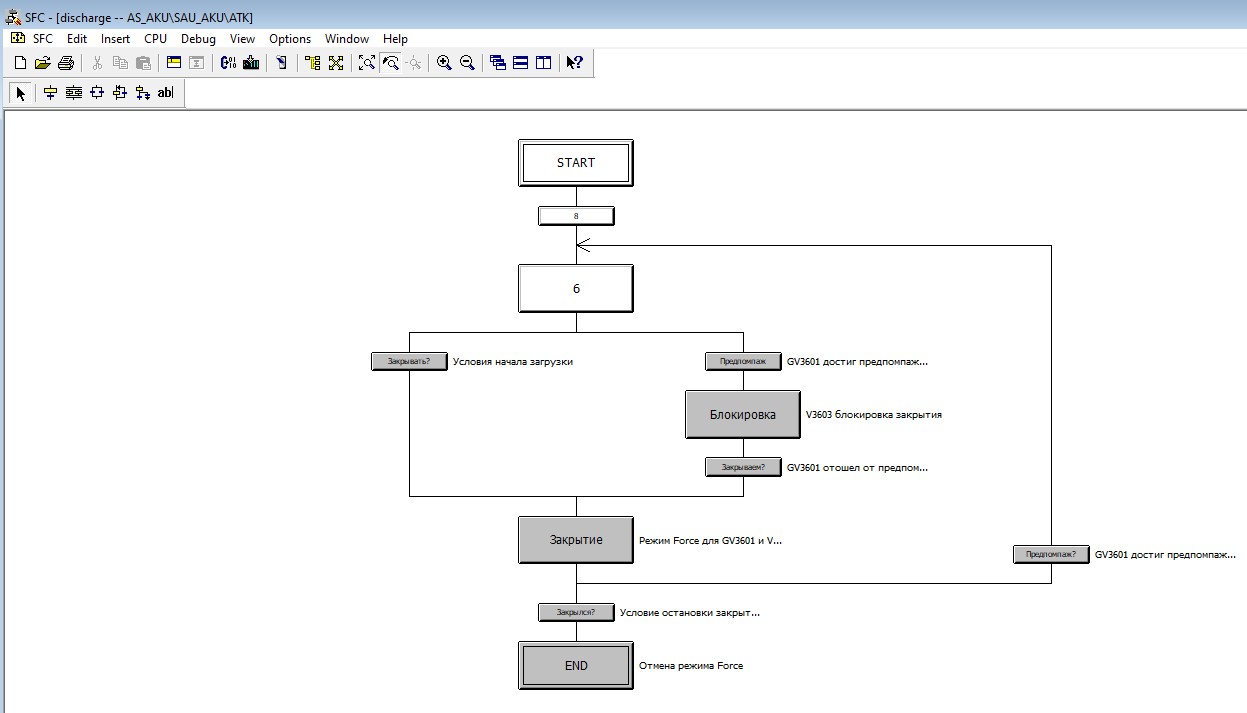Click the yellow crossed-arrows icon
The image size is (1247, 713).
point(336,63)
